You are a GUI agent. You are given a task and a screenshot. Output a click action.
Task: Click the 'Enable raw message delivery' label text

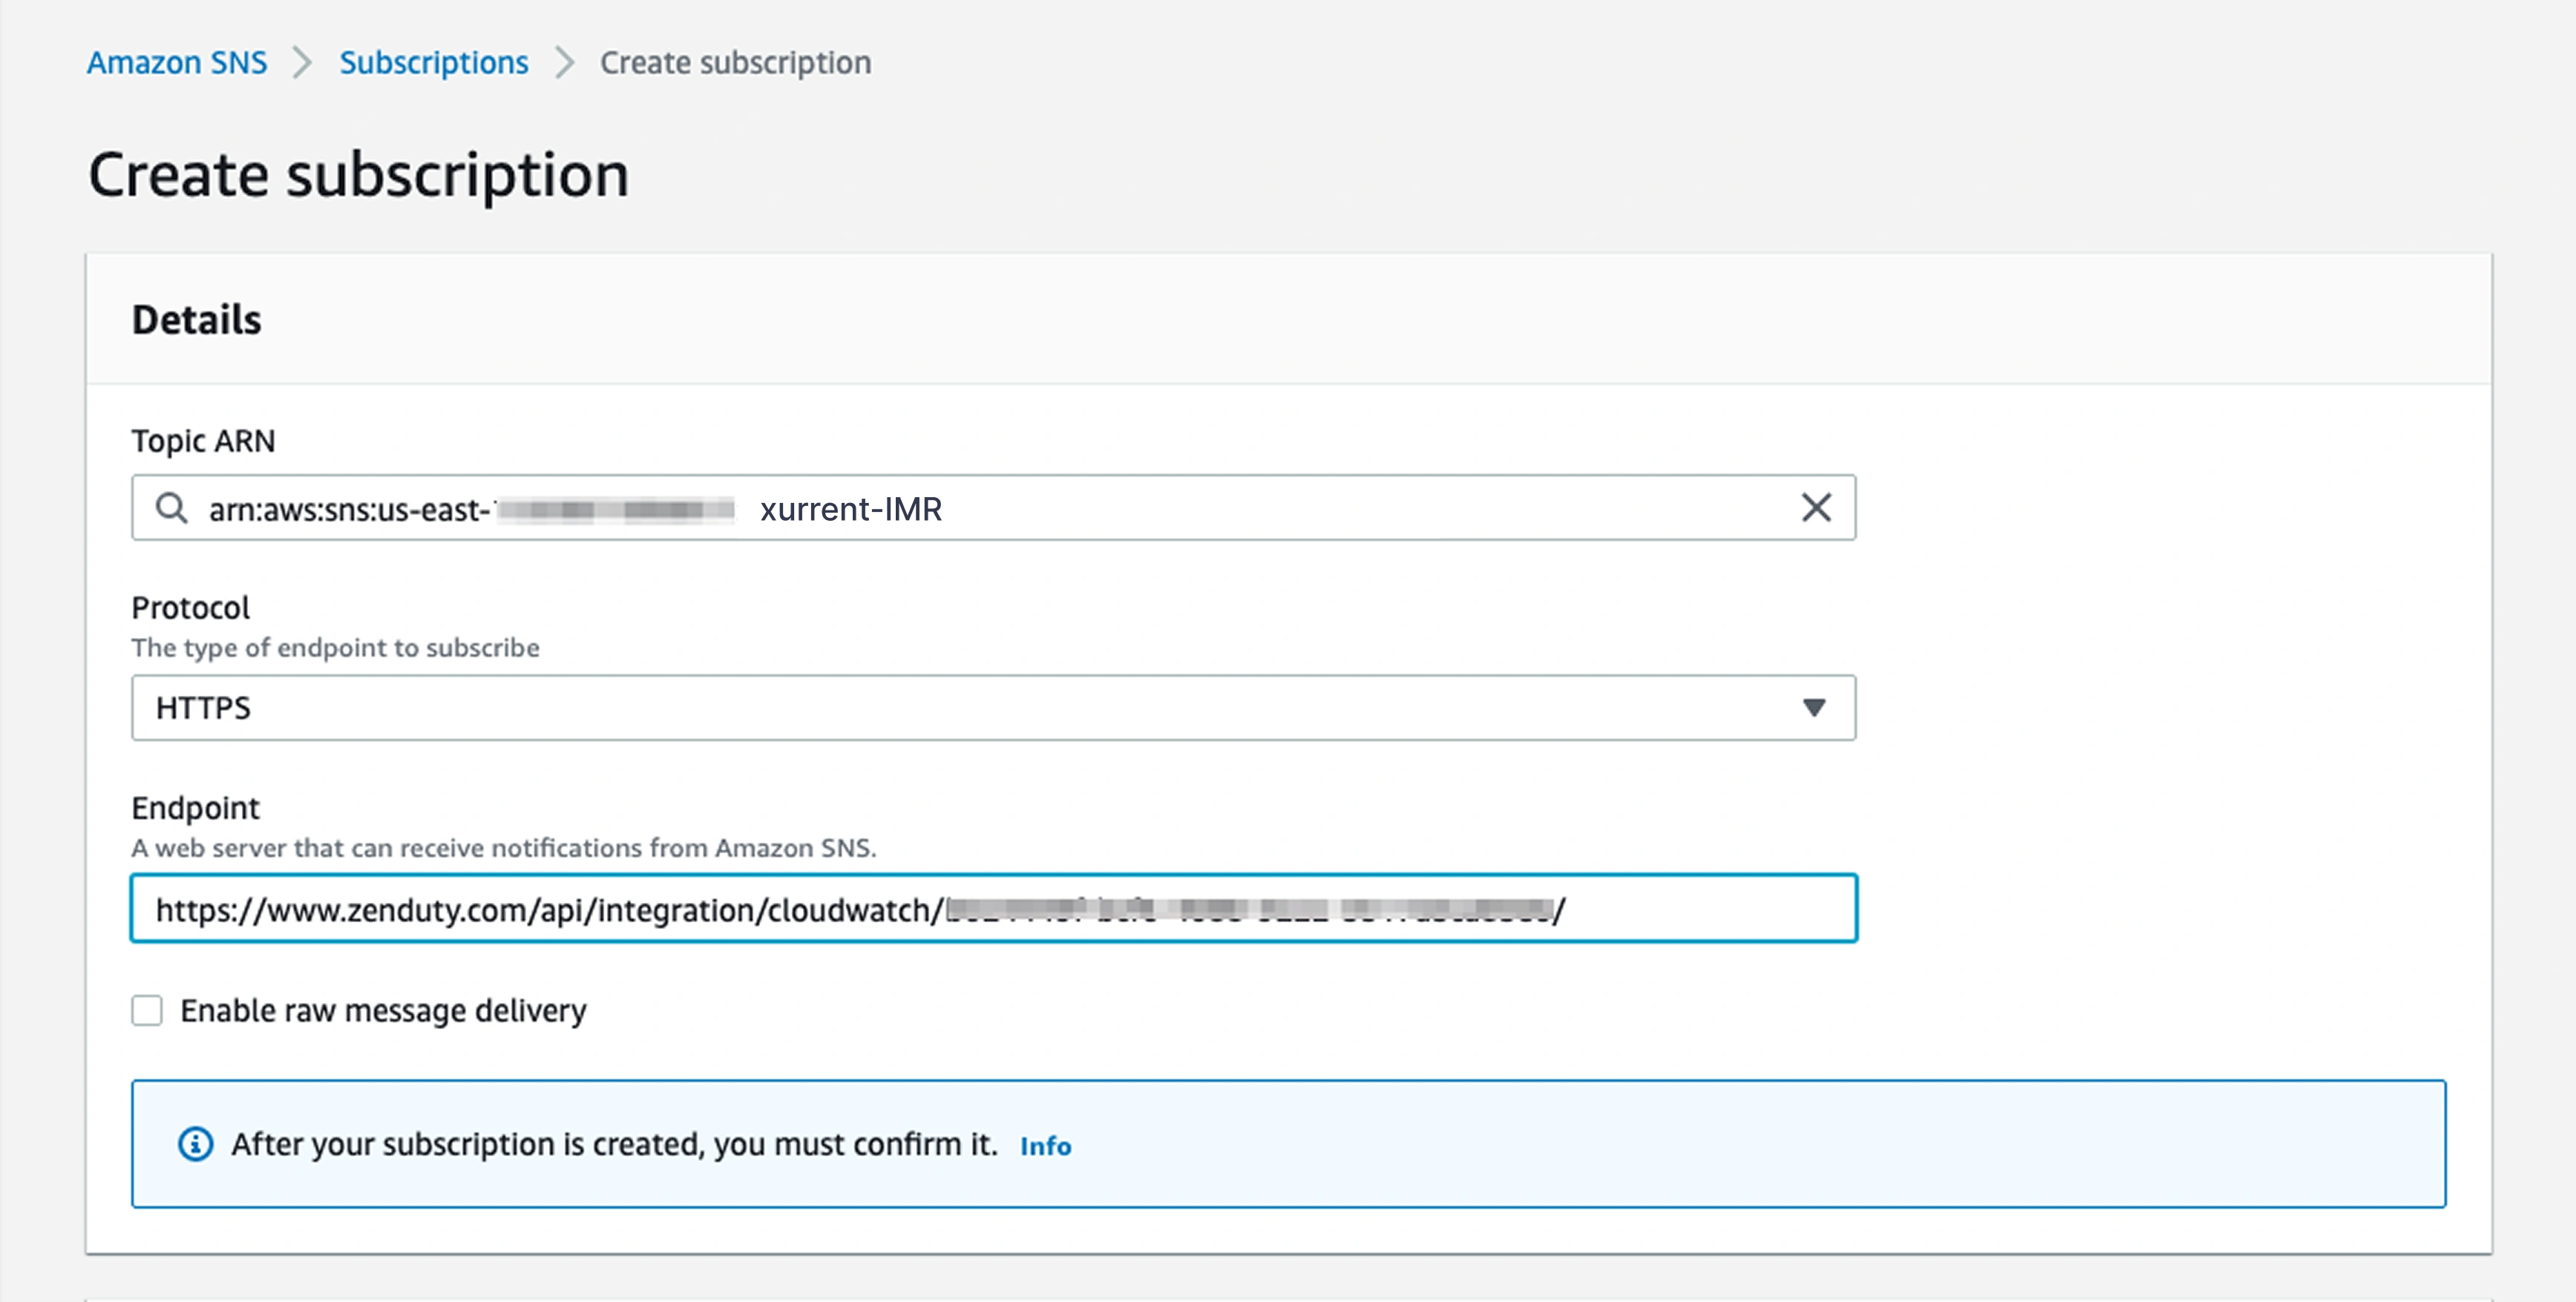point(383,1010)
